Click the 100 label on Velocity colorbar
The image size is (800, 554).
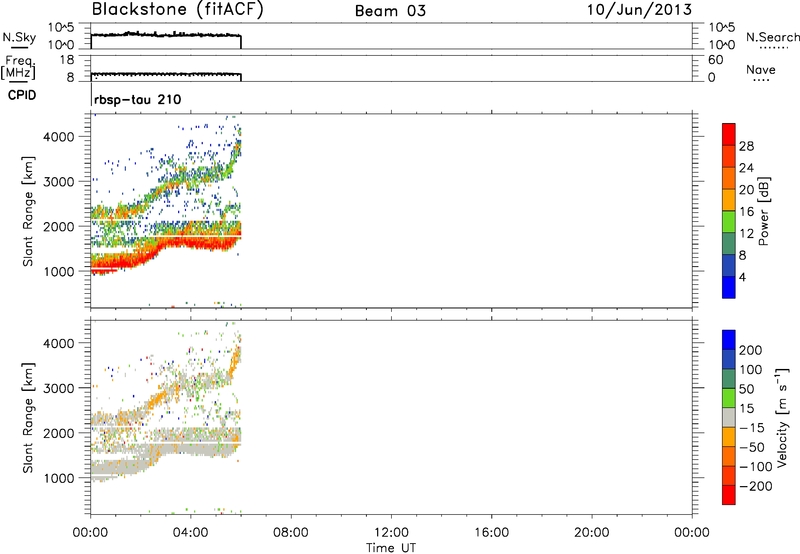[x=751, y=370]
